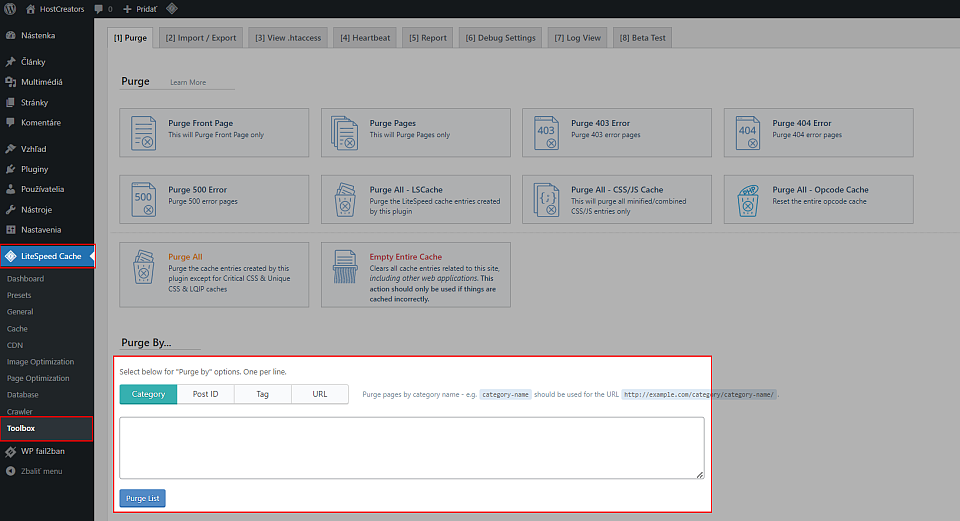960x521 pixels.
Task: Switch to [7] Log View tab
Action: [577, 37]
